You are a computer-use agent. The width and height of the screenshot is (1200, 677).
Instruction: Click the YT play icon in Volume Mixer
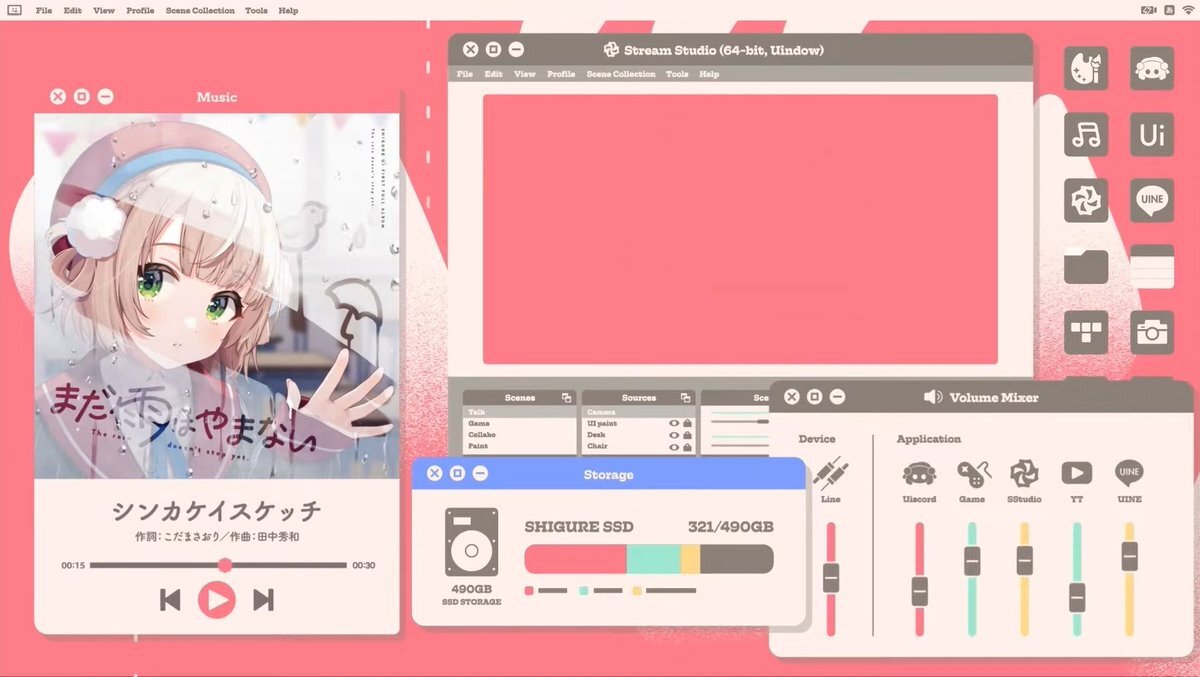(x=1076, y=473)
